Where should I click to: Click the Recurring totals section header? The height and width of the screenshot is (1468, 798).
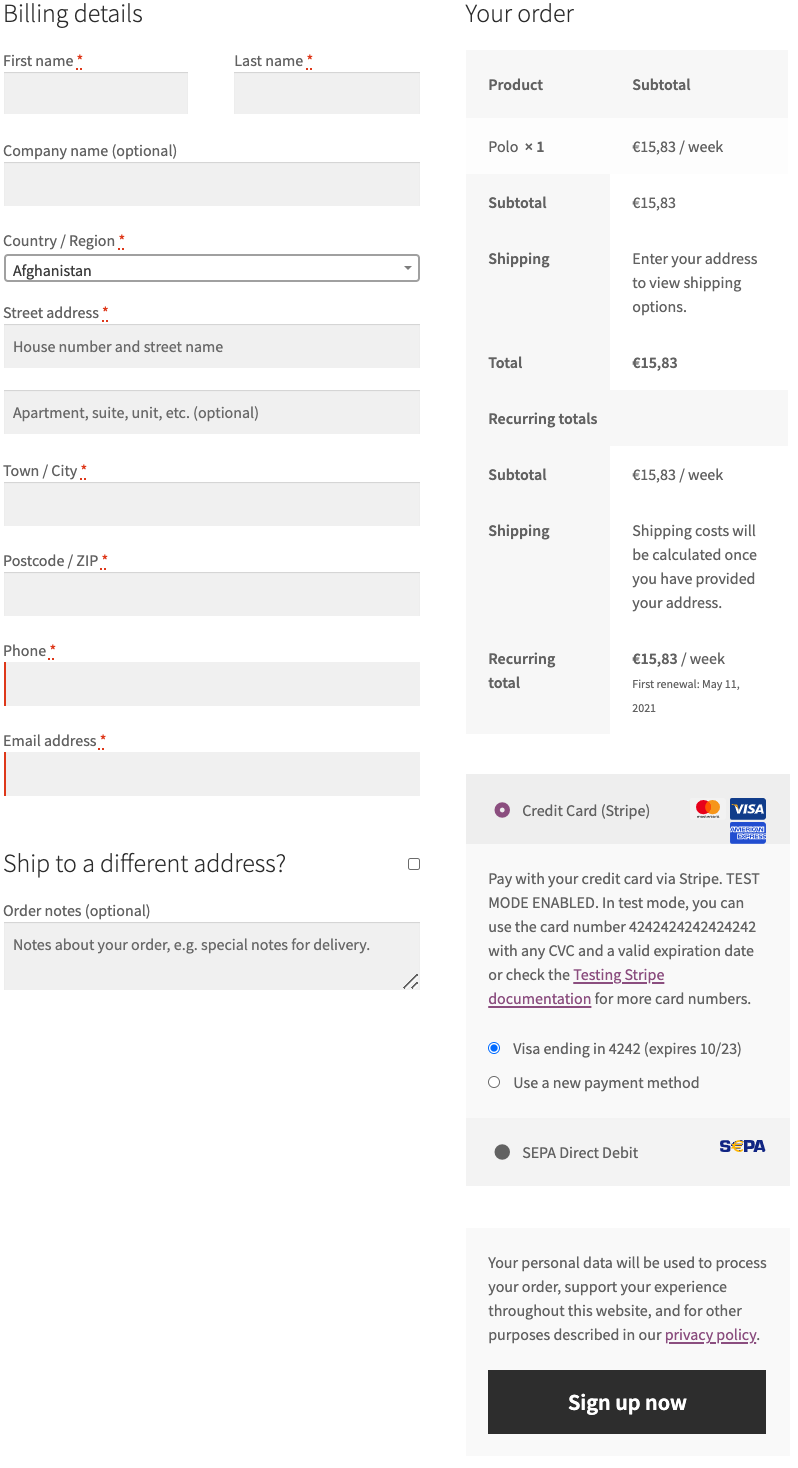(543, 418)
